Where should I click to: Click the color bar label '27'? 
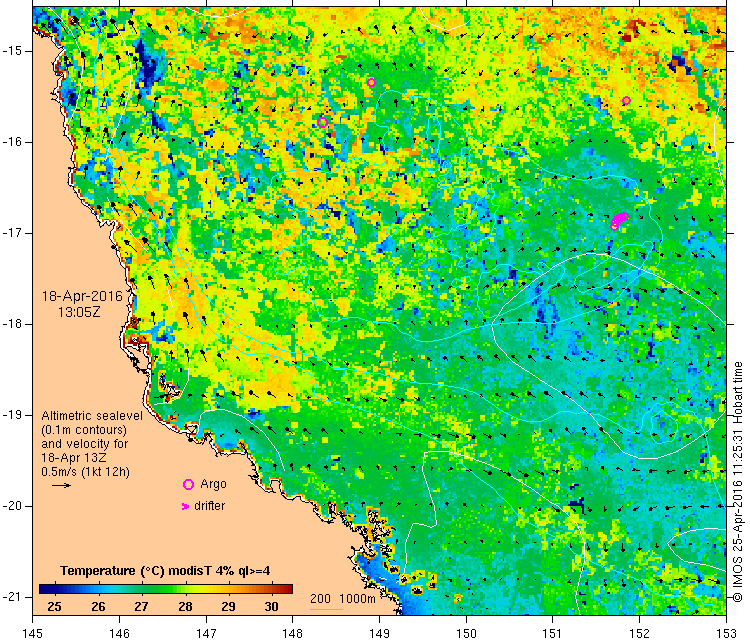click(x=141, y=607)
